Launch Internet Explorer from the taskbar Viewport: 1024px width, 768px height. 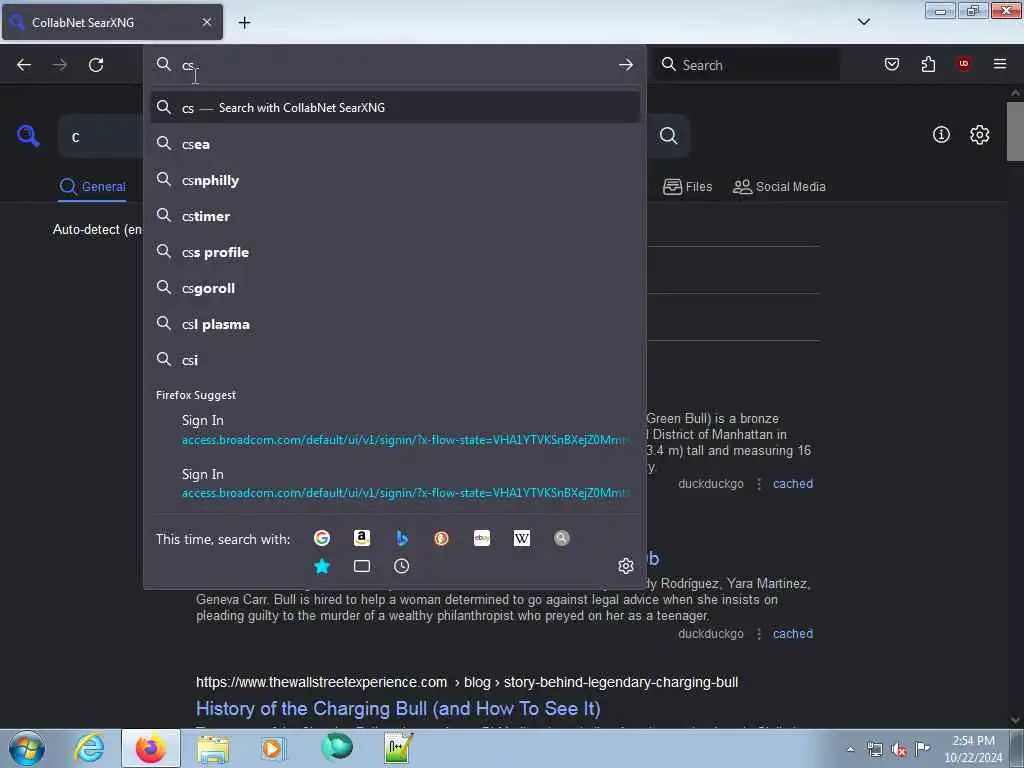click(89, 748)
